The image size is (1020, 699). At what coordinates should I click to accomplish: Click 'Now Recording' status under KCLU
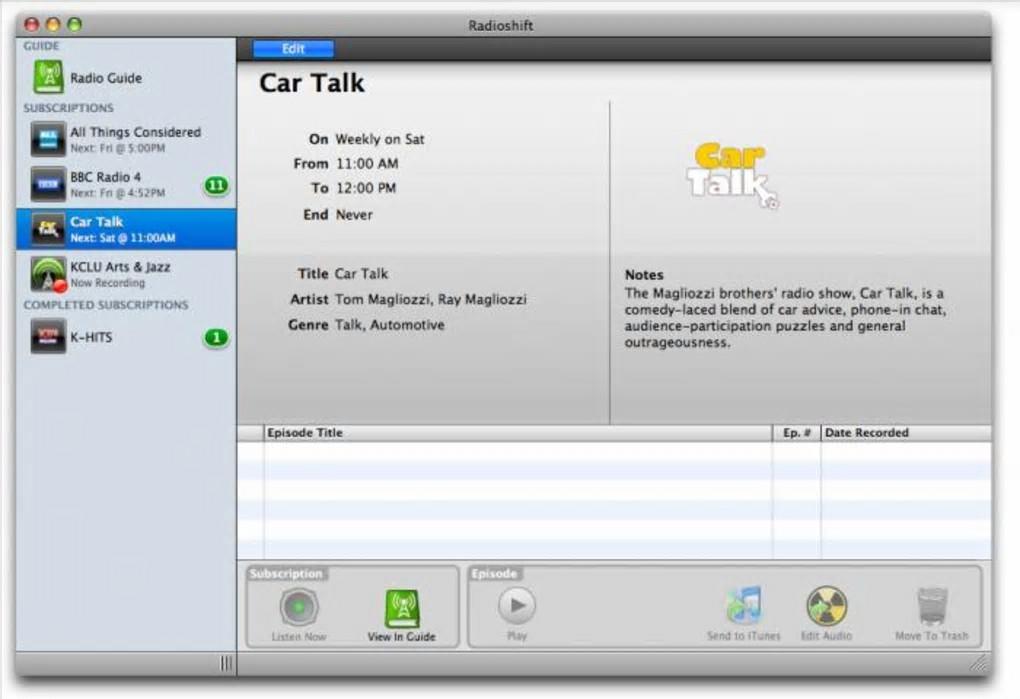click(107, 283)
